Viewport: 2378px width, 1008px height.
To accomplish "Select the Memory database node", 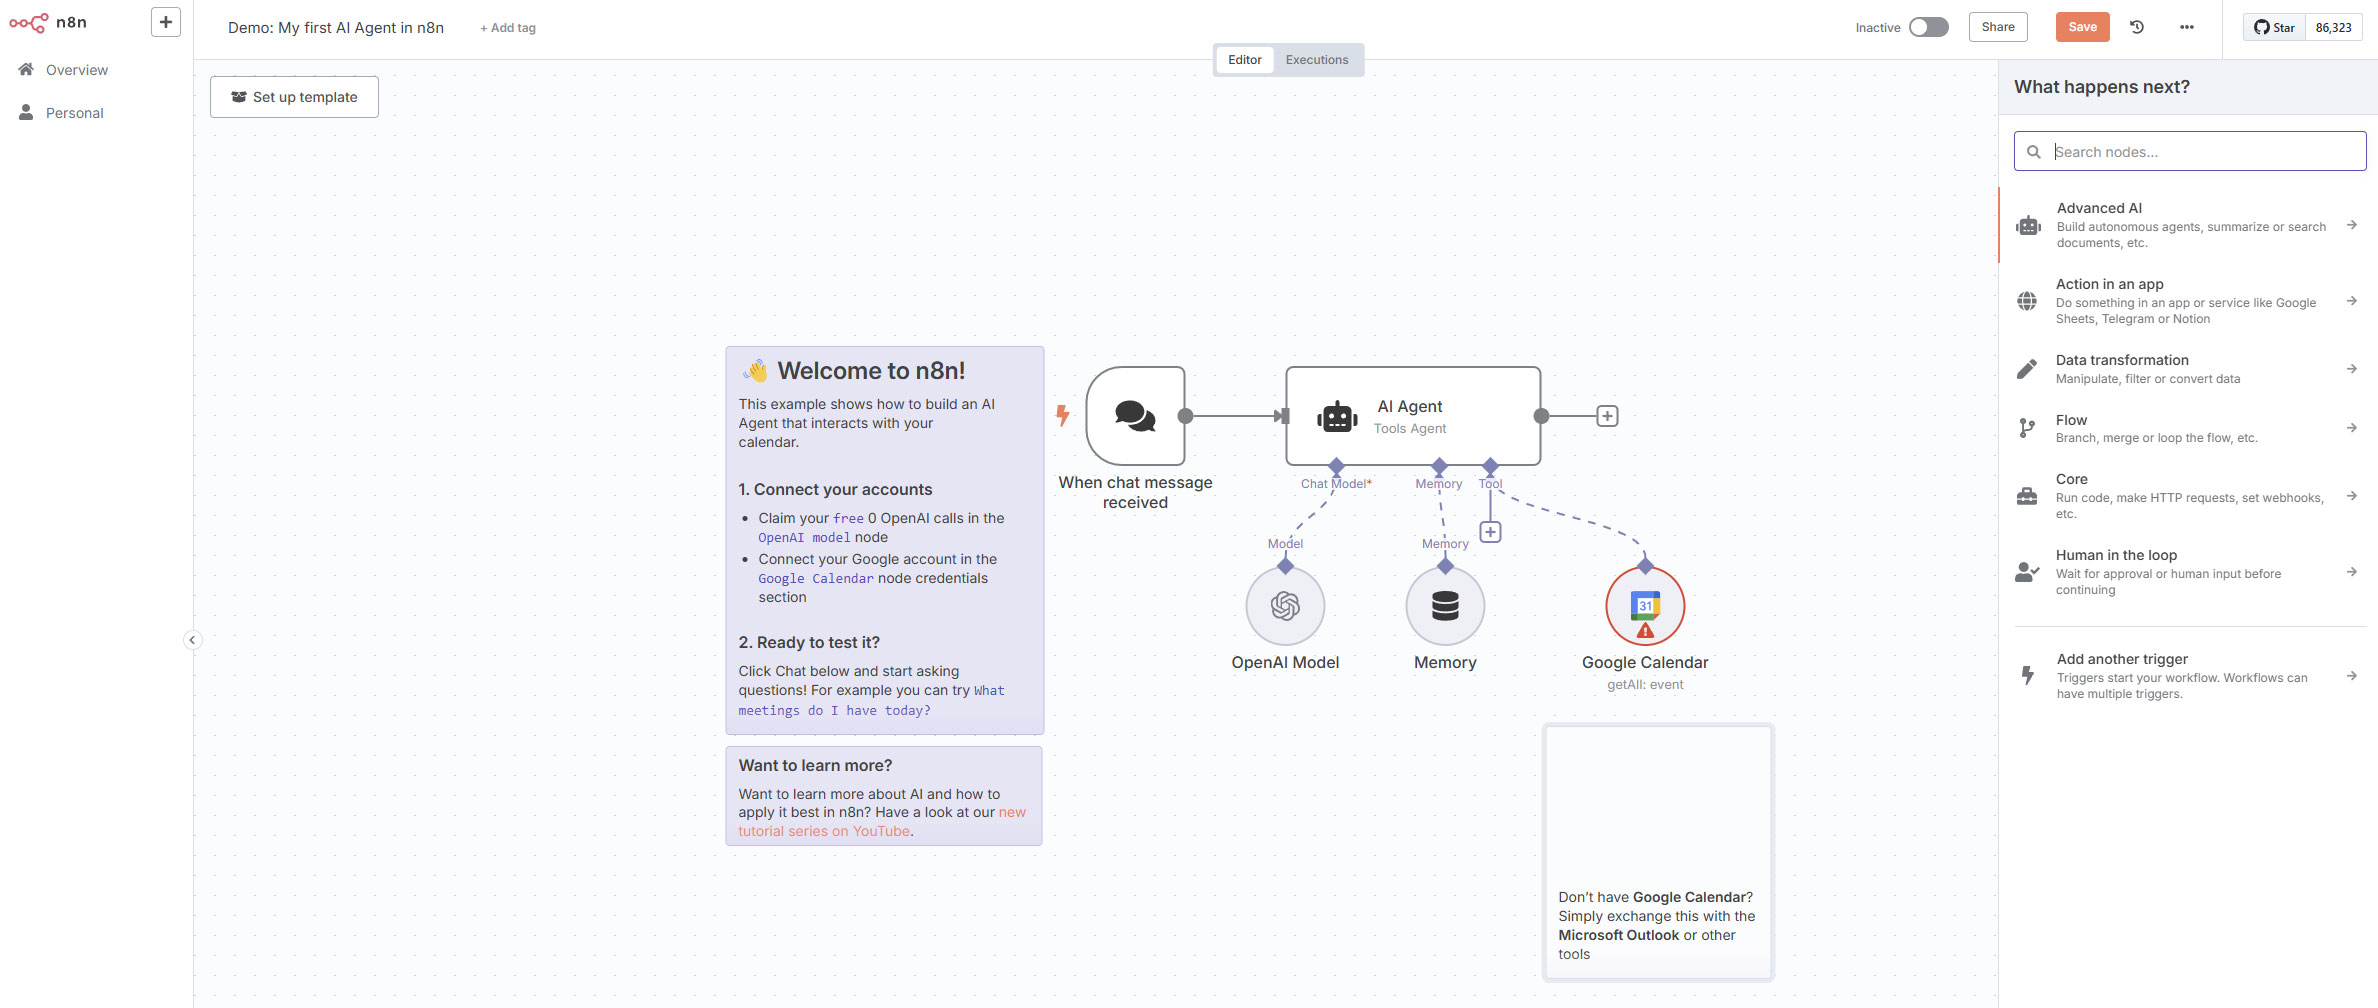I will (1445, 606).
